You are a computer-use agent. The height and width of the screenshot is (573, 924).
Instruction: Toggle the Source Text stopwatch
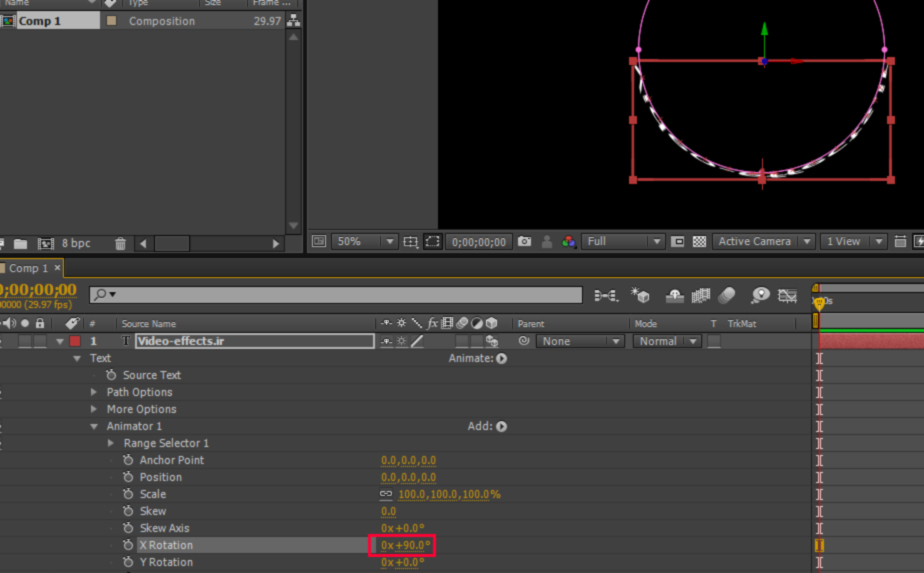click(x=111, y=375)
